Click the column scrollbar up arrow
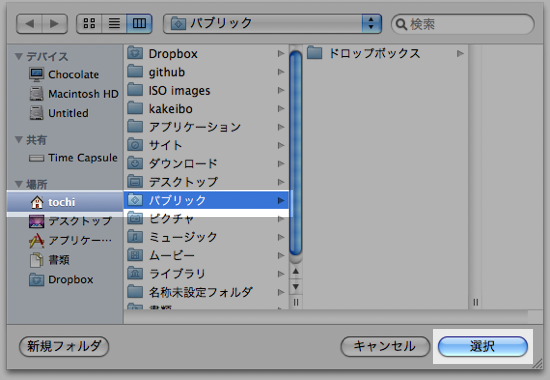This screenshot has width=550, height=380. click(296, 271)
